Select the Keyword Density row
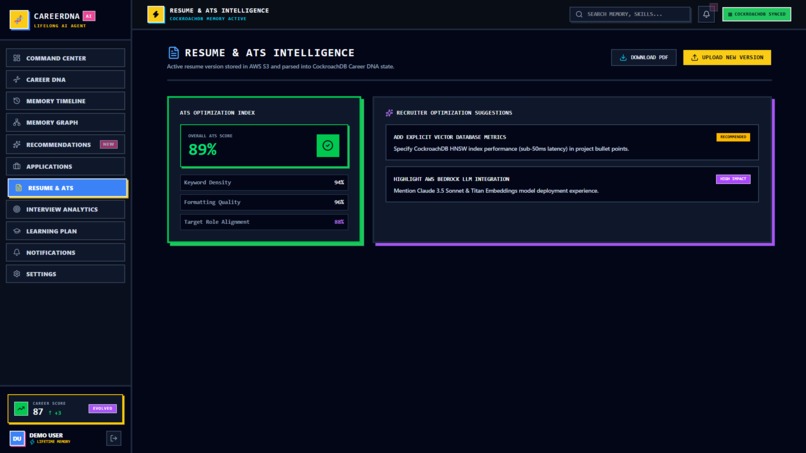 click(264, 183)
